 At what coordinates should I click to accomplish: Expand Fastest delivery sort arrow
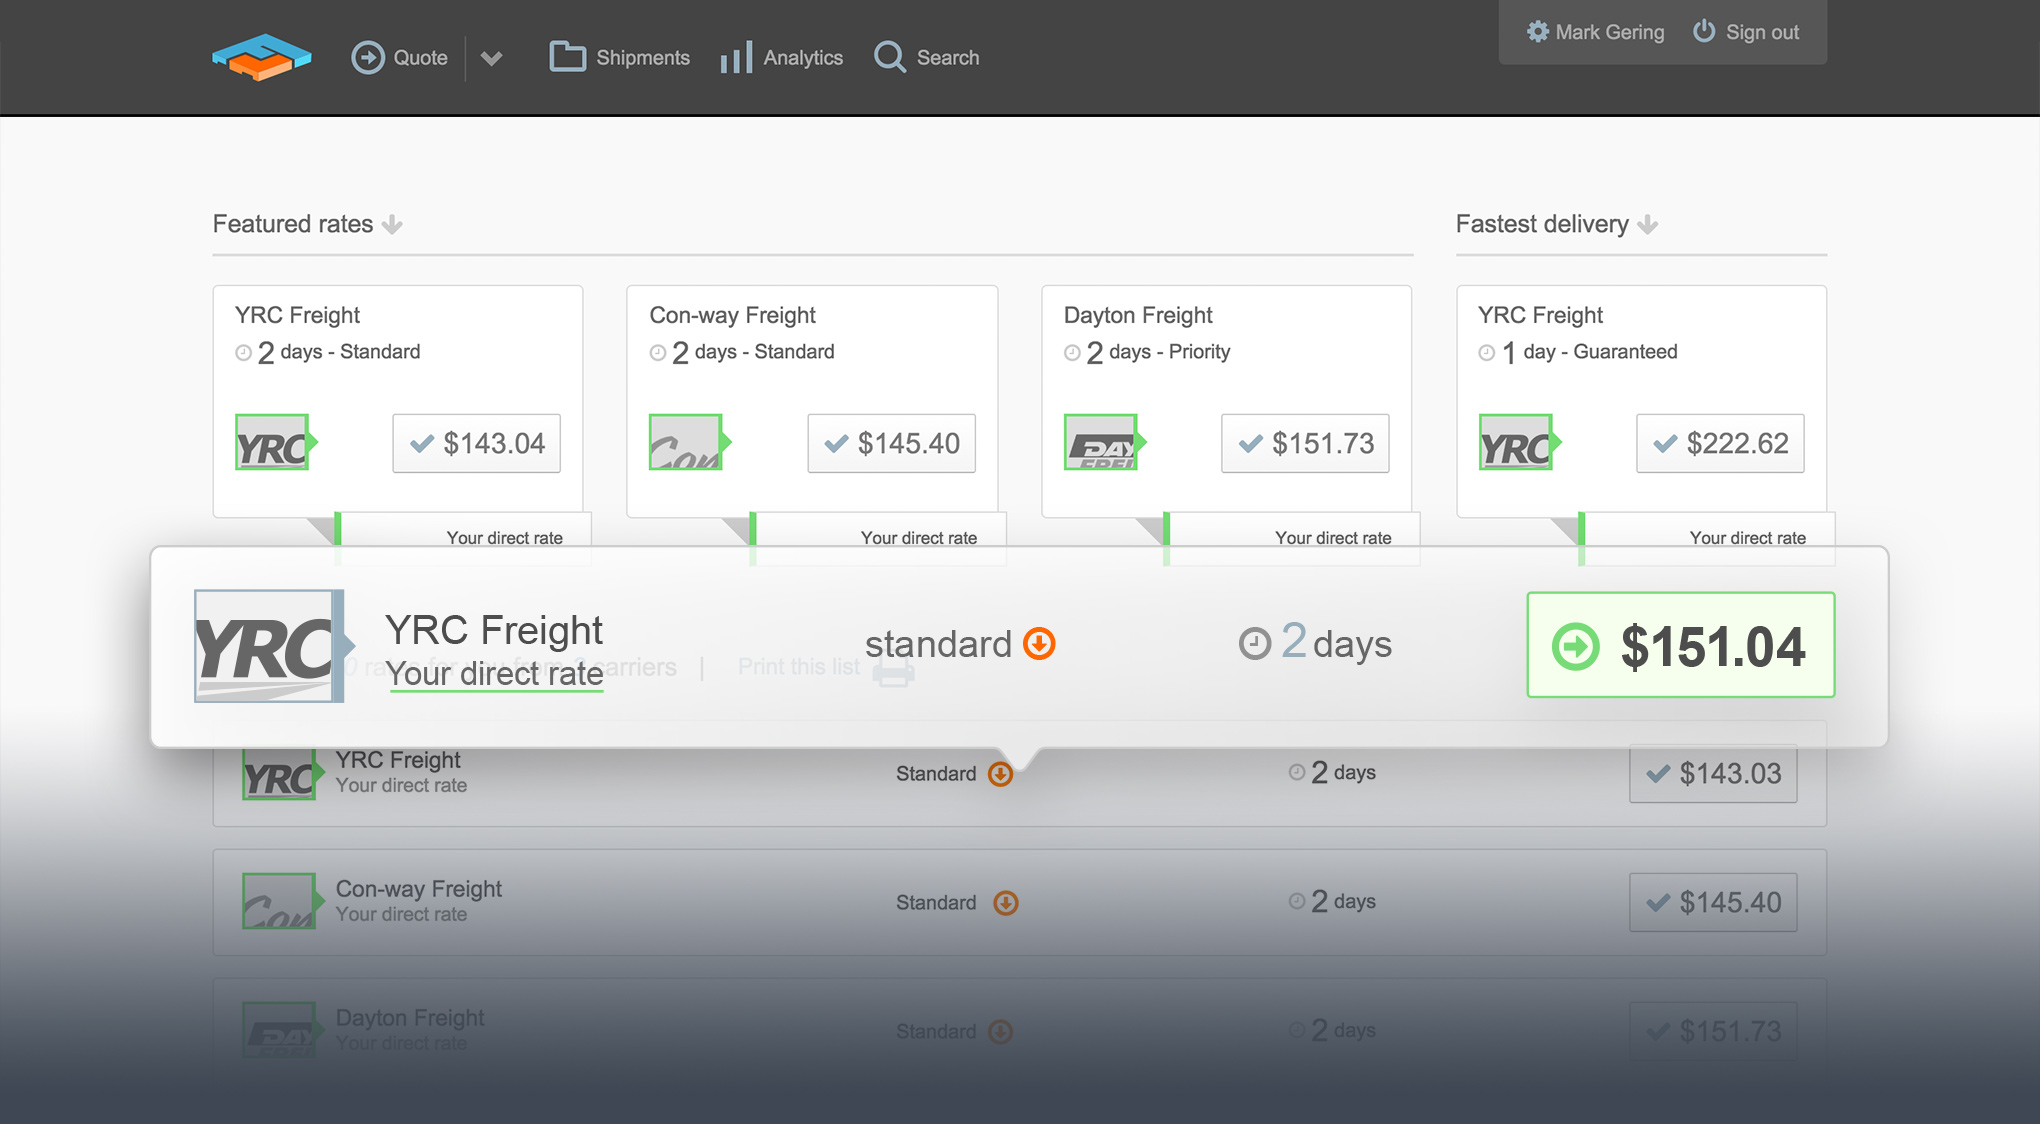click(1648, 224)
